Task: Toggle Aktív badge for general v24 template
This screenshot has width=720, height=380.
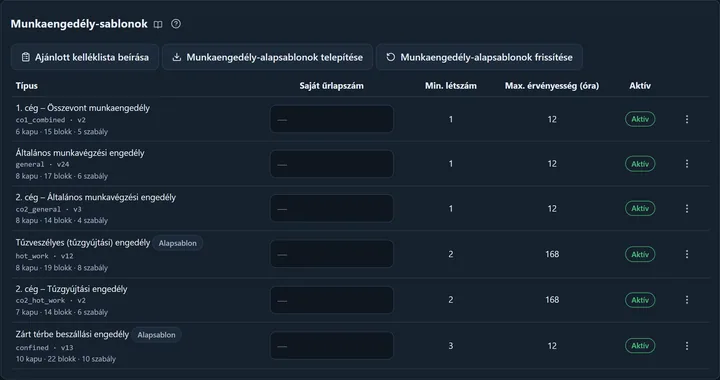Action: tap(640, 164)
